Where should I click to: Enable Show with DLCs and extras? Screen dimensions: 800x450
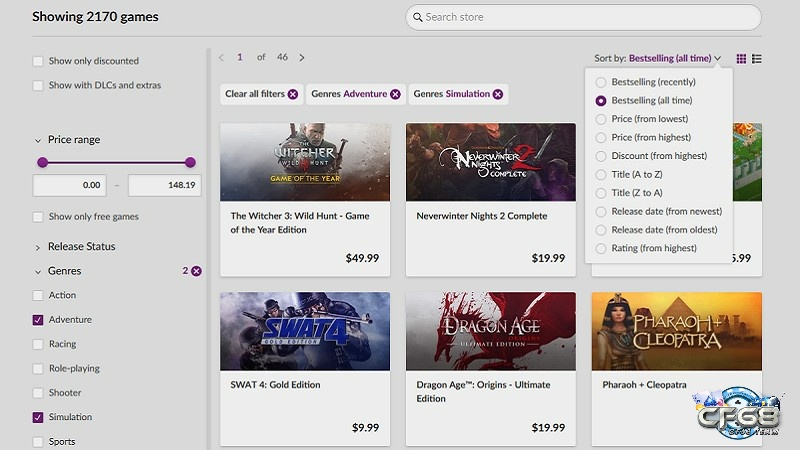[38, 85]
